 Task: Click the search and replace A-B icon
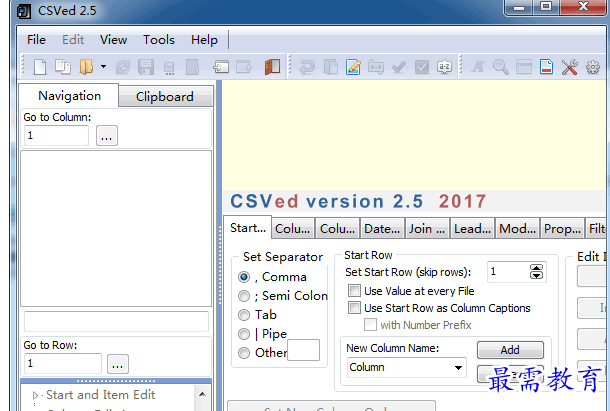click(x=376, y=67)
